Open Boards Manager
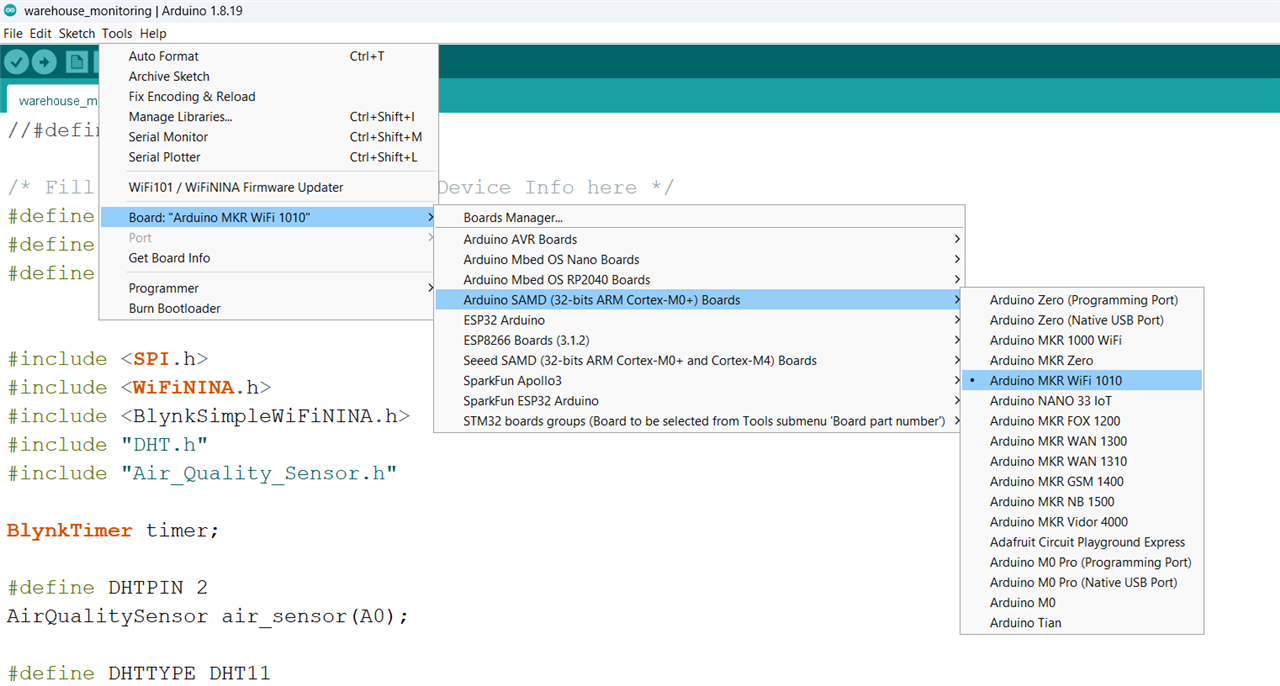This screenshot has height=686, width=1280. (512, 218)
